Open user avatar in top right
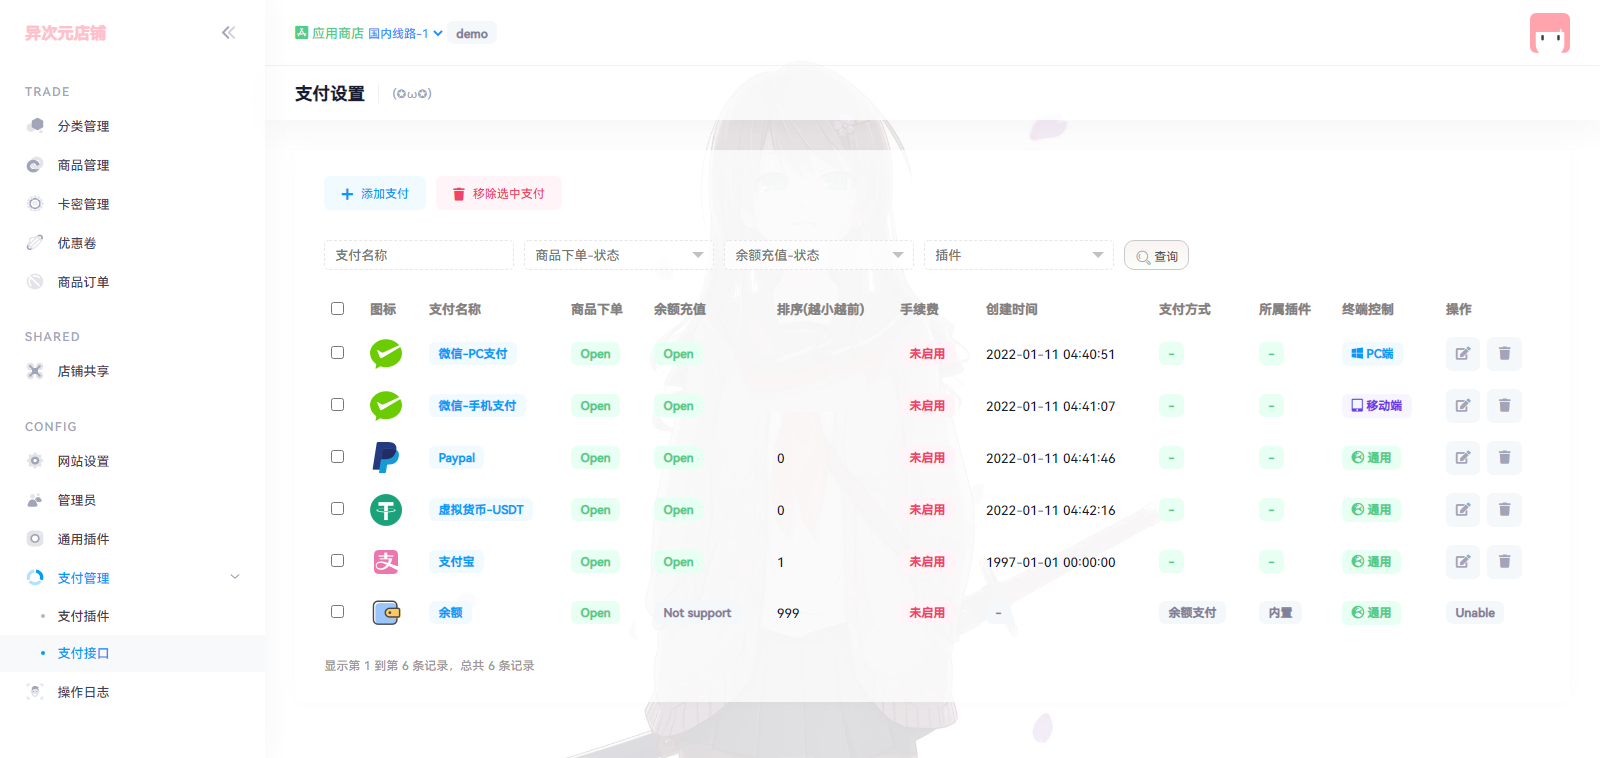Screen dimensions: 1600x758 click(x=1549, y=33)
